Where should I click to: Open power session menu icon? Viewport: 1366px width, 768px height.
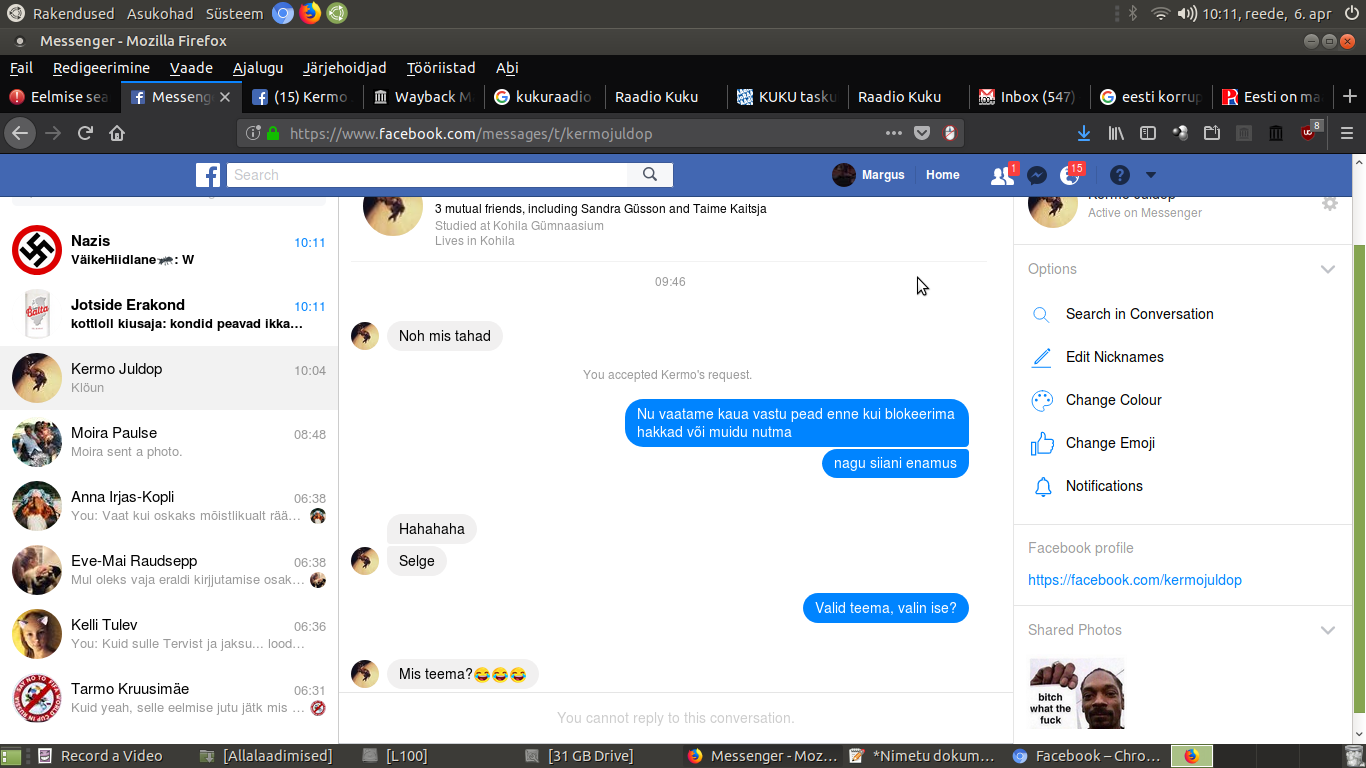point(1352,13)
